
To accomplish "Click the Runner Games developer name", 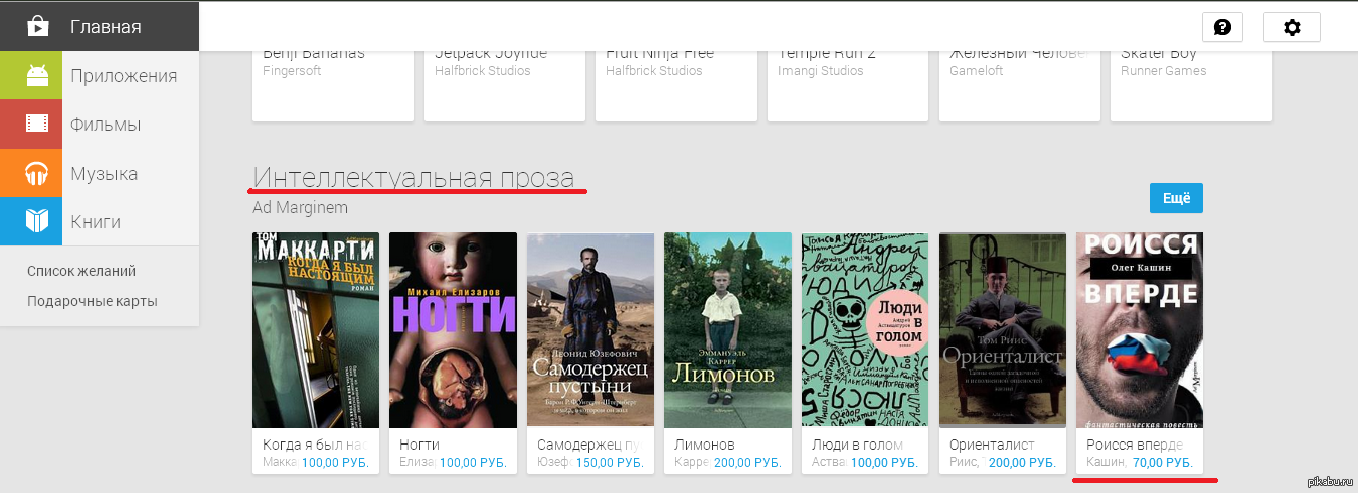I will click(1164, 71).
